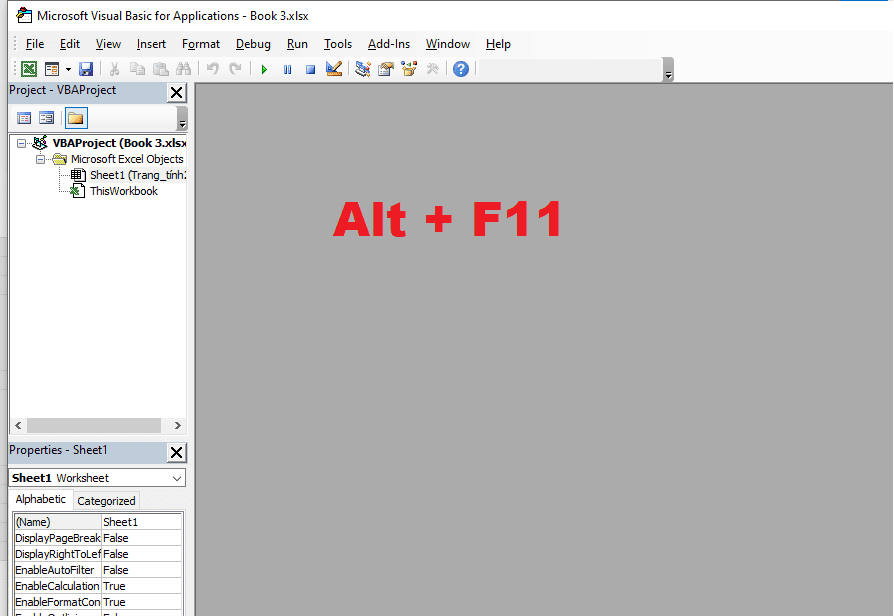Collapse Microsoft Excel Objects folder
The width and height of the screenshot is (894, 616).
[40, 159]
